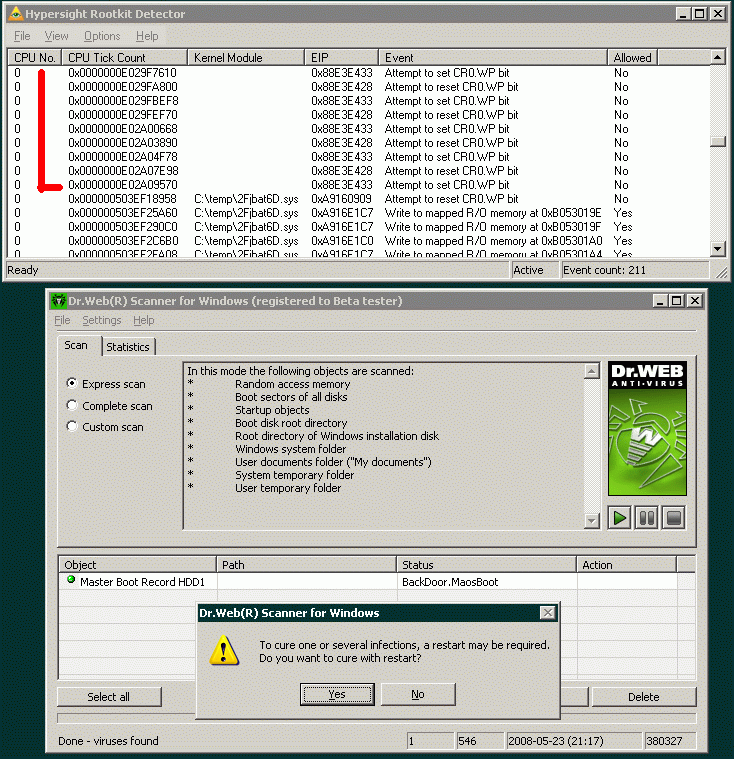Select the row writing to memory at 0xB05301A0
The image size is (734, 759).
pos(358,241)
